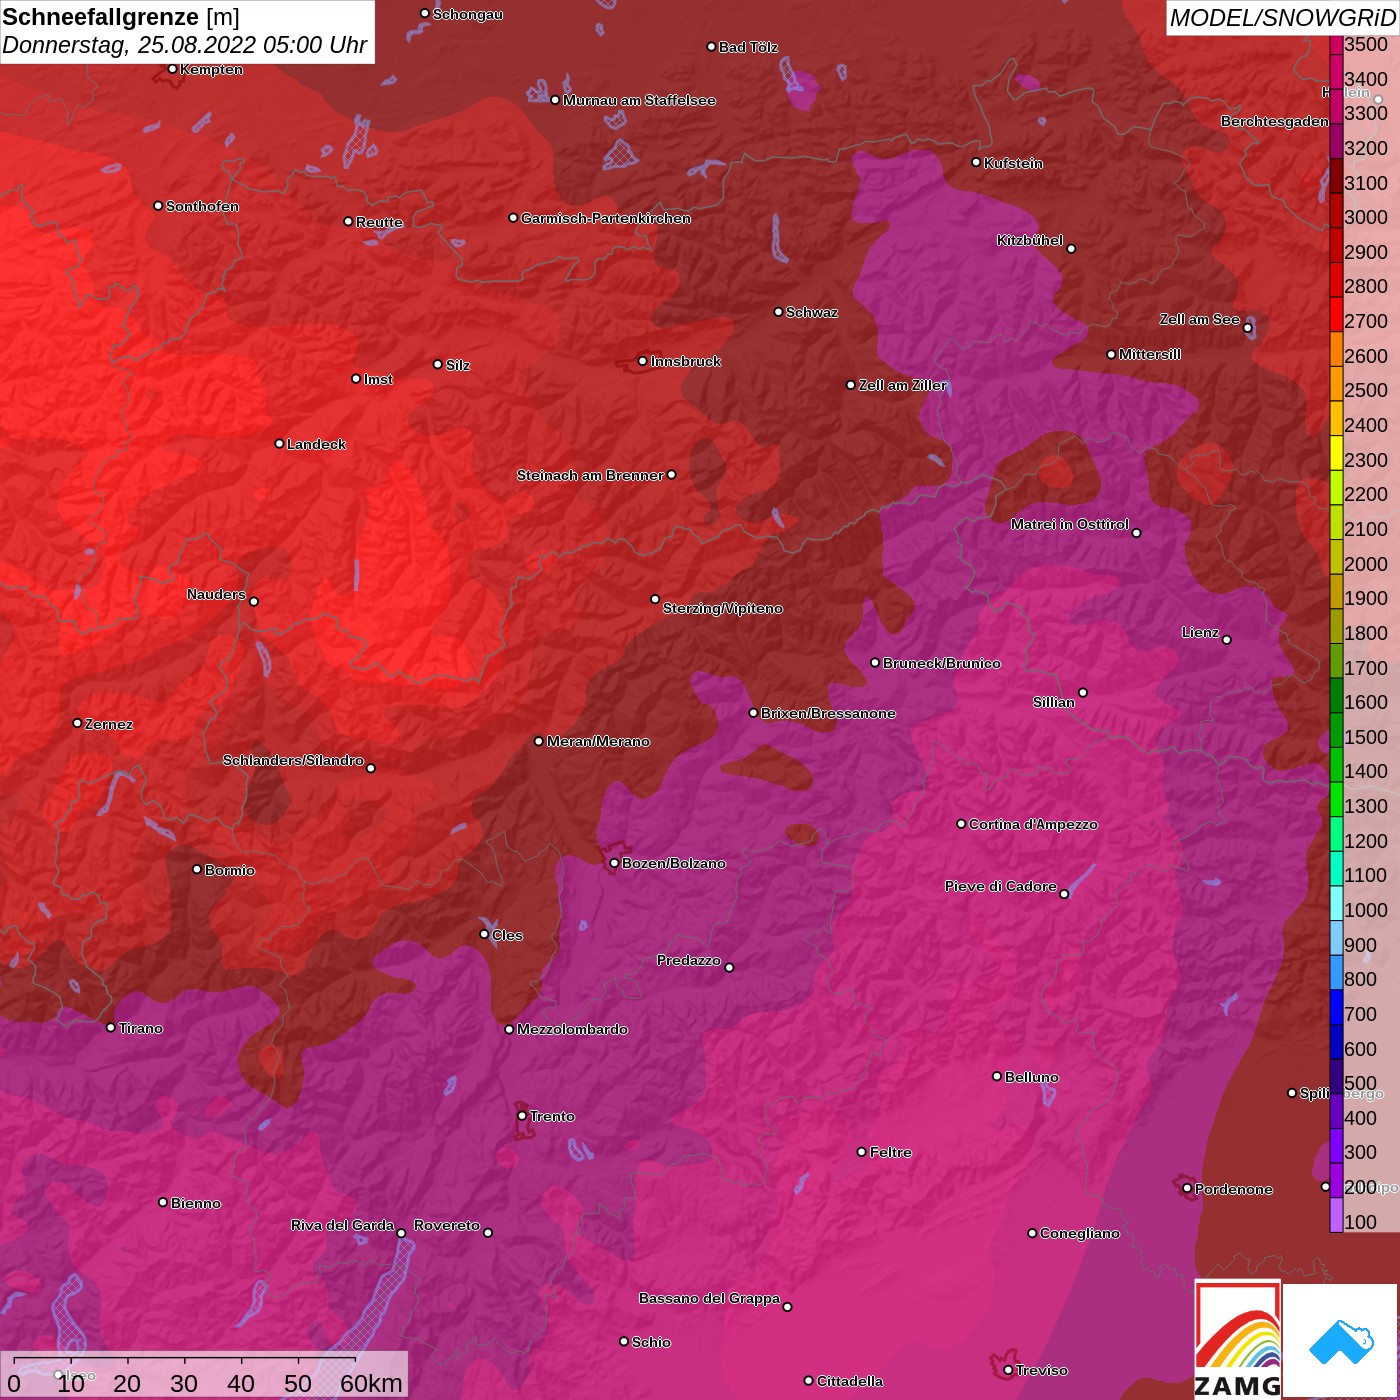Click the 100 violet legend swatch
The image size is (1400, 1400).
click(x=1336, y=1216)
